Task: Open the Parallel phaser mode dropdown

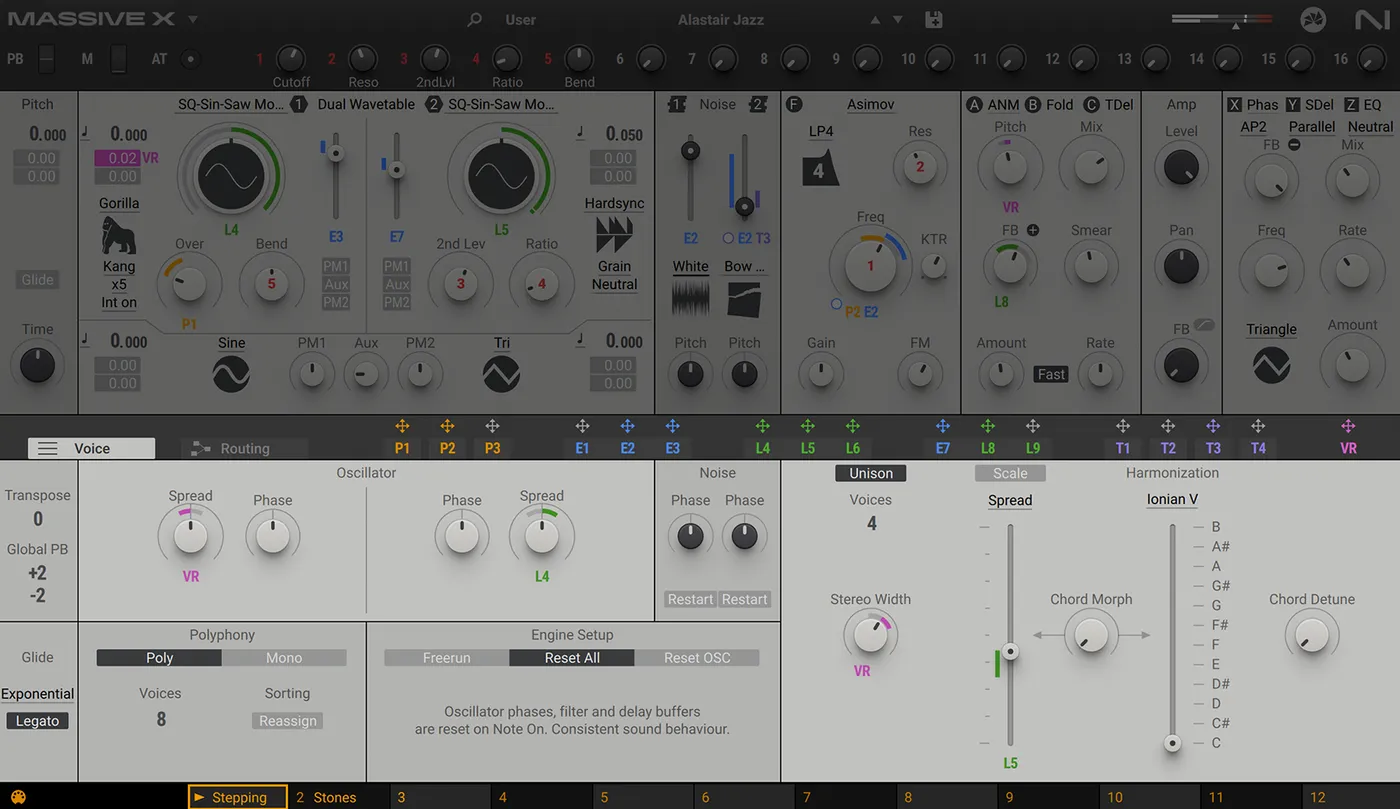Action: (x=1312, y=127)
